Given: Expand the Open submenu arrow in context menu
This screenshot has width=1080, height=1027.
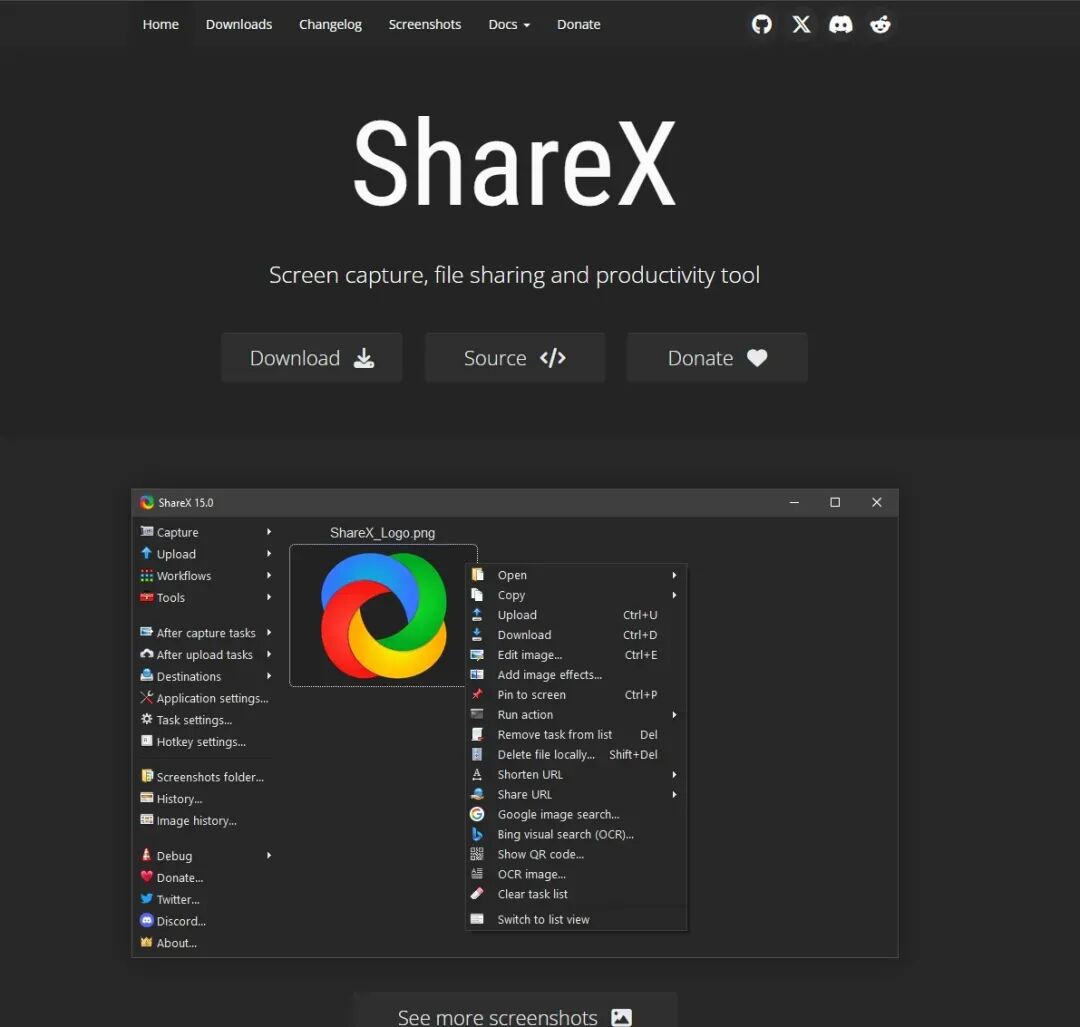Looking at the screenshot, I should click(x=674, y=575).
